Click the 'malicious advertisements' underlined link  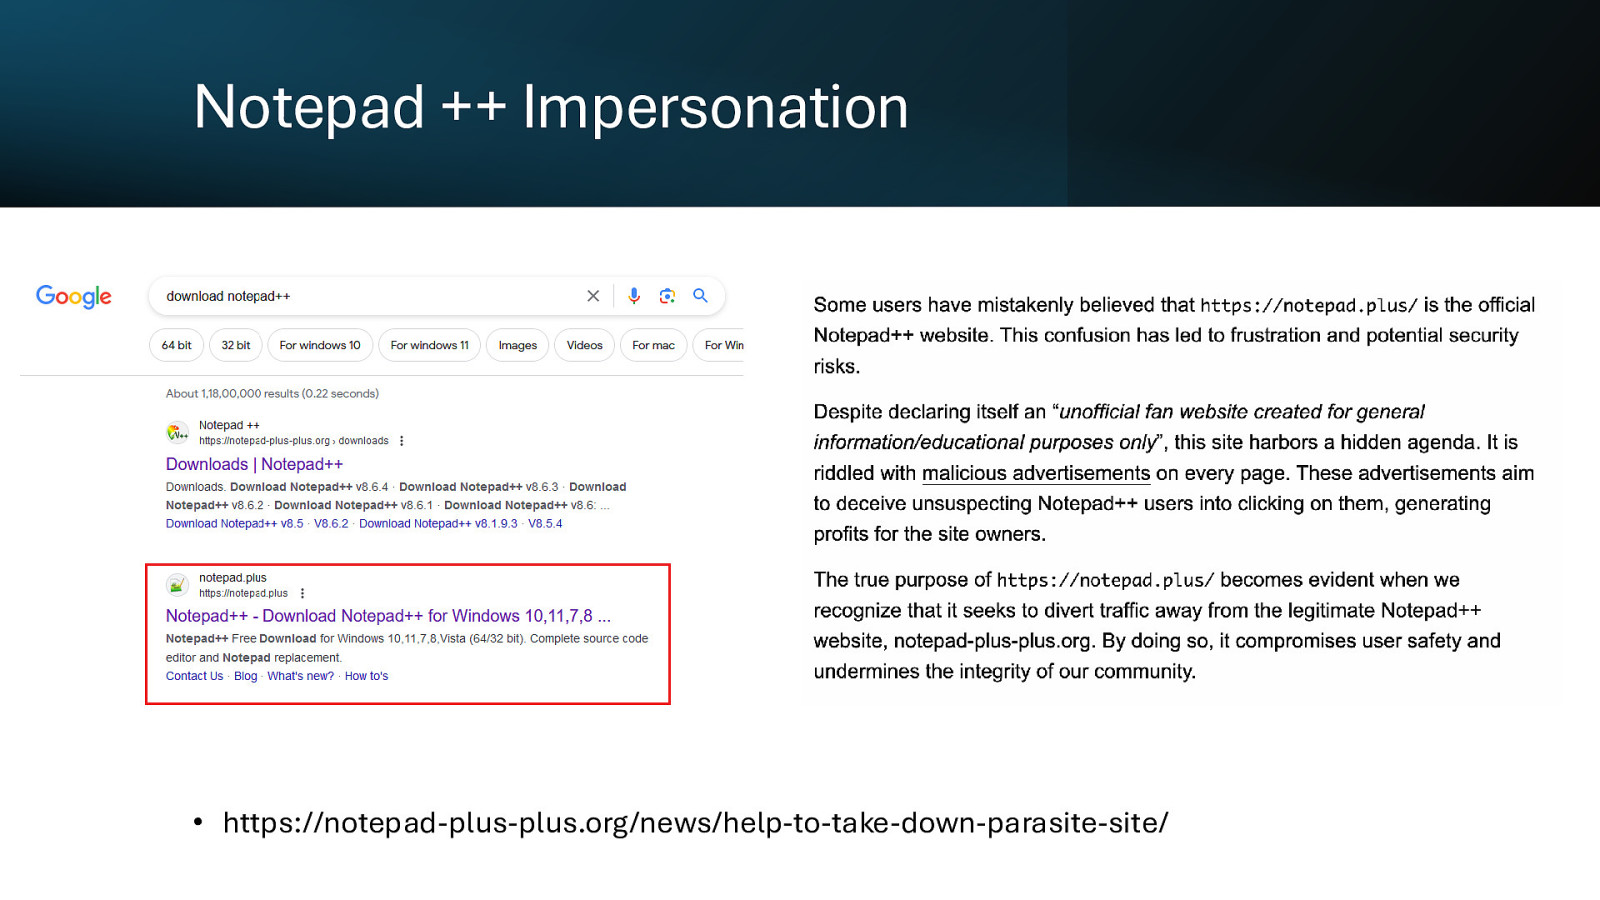[x=1036, y=473]
